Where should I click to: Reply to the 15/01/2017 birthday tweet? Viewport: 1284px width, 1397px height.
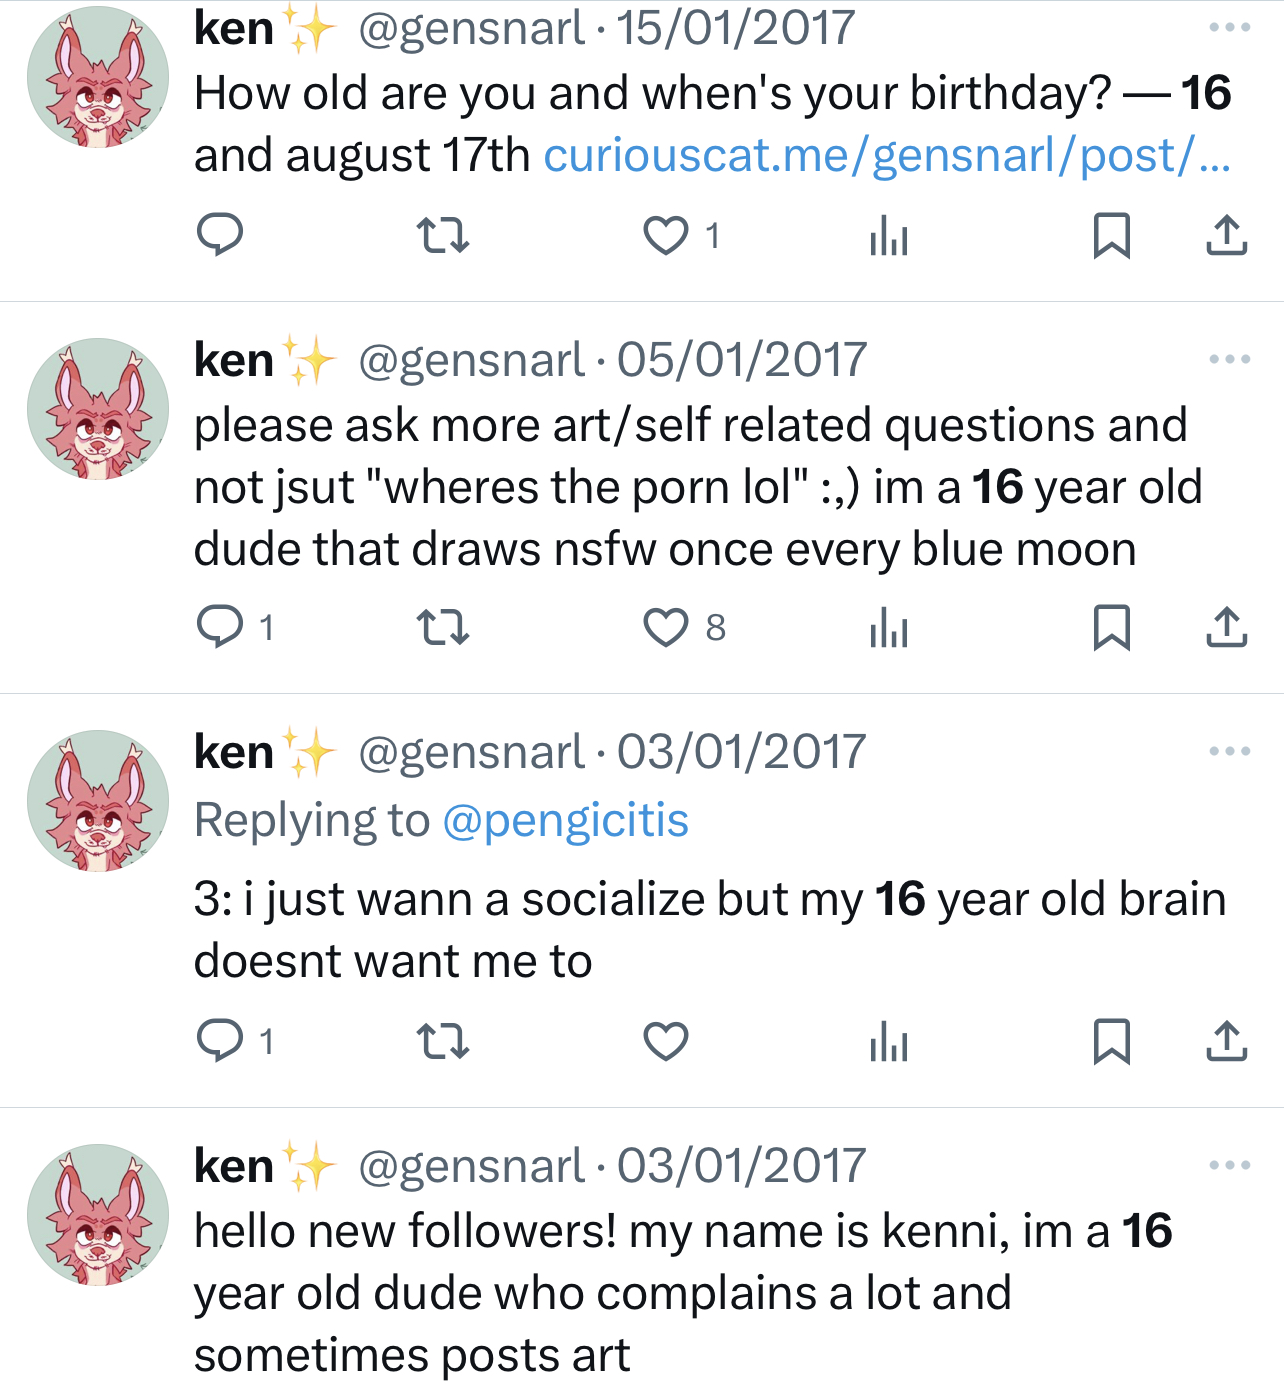[x=220, y=236]
